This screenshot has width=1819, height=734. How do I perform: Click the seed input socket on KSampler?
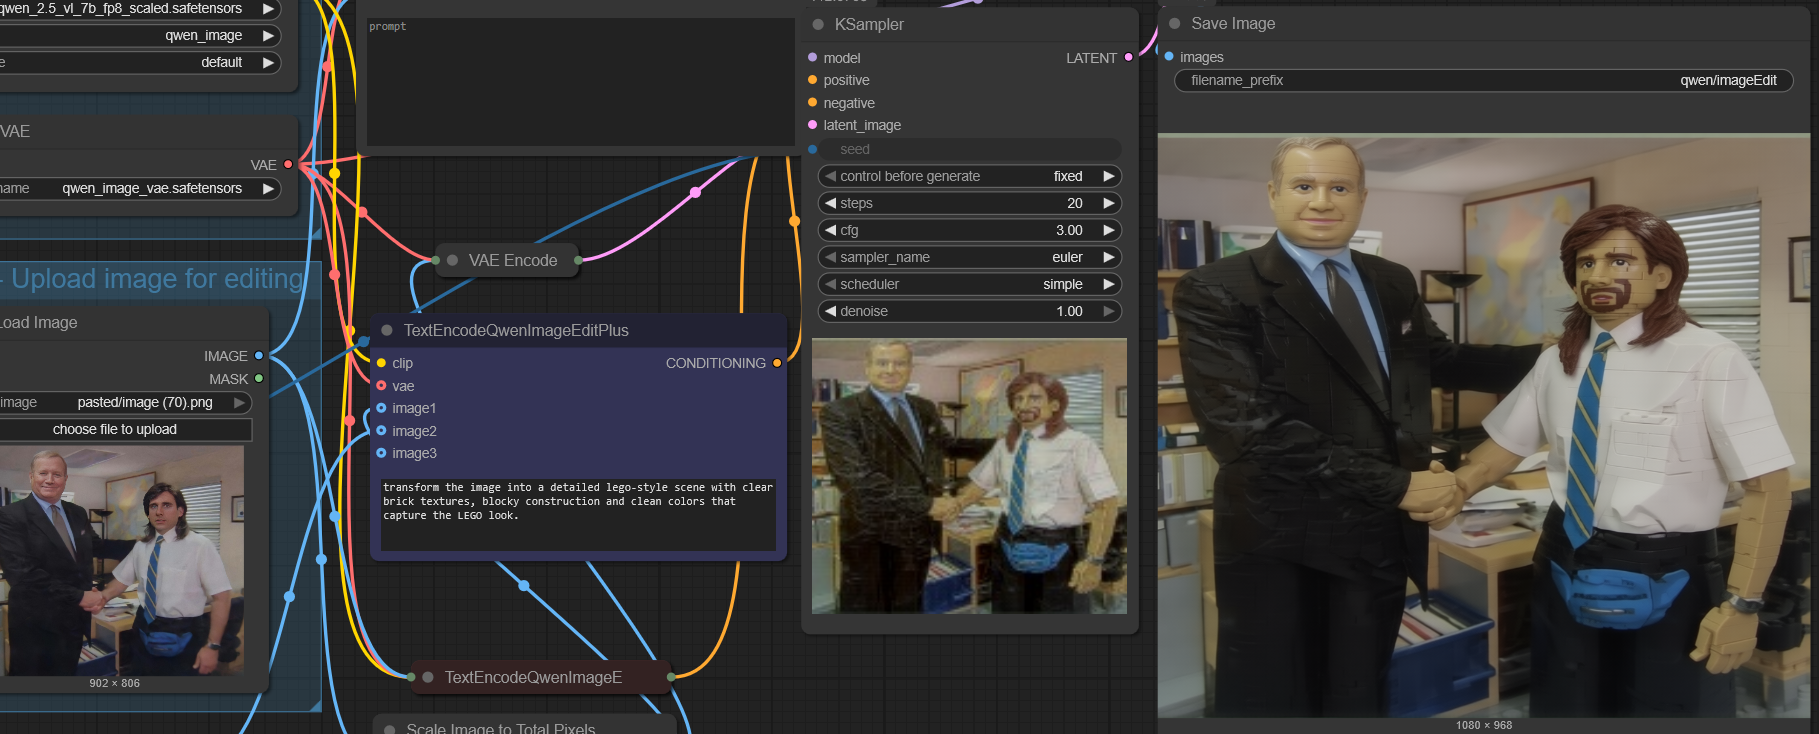[812, 149]
